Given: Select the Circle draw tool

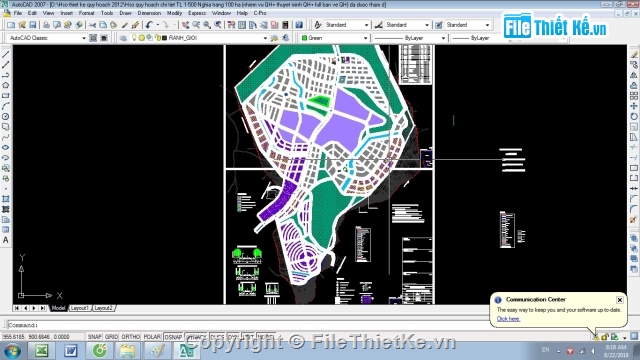Looking at the screenshot, I should tap(6, 117).
